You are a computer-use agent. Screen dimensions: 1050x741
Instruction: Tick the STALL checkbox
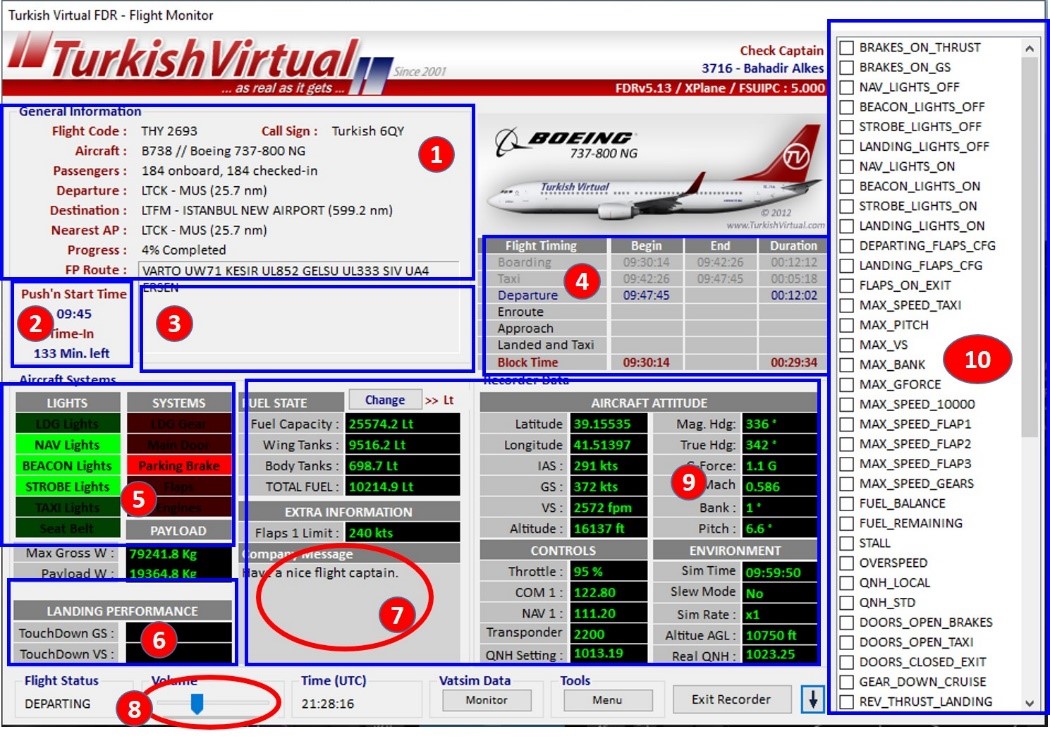point(847,543)
